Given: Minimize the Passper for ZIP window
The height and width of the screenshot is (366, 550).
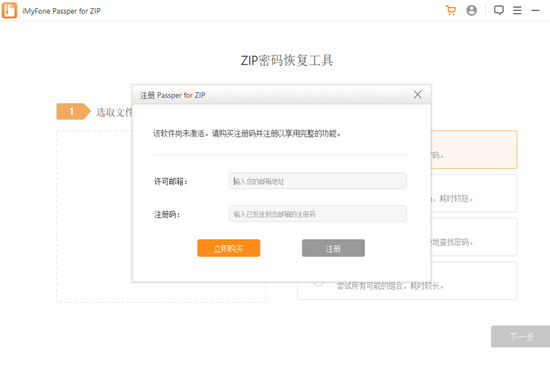Looking at the screenshot, I should pos(535,11).
